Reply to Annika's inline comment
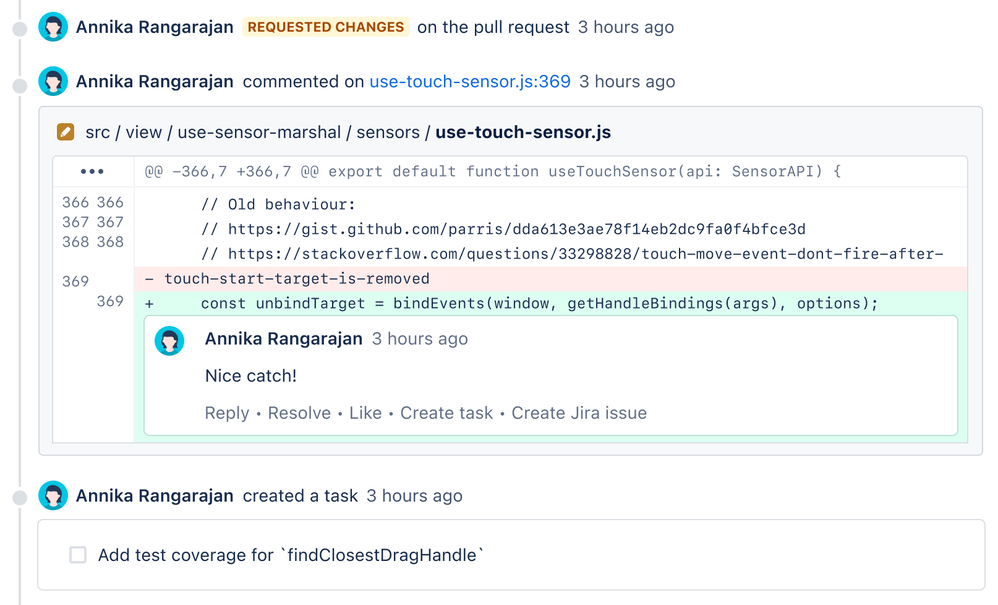Image resolution: width=998 pixels, height=605 pixels. coord(227,412)
